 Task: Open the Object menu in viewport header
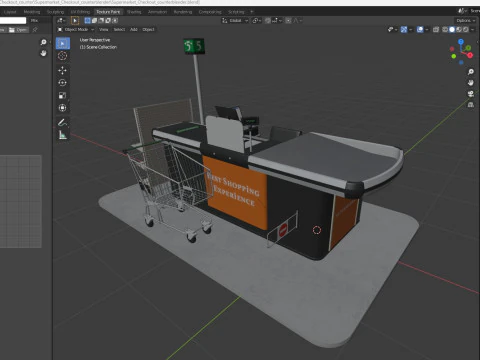click(x=148, y=30)
